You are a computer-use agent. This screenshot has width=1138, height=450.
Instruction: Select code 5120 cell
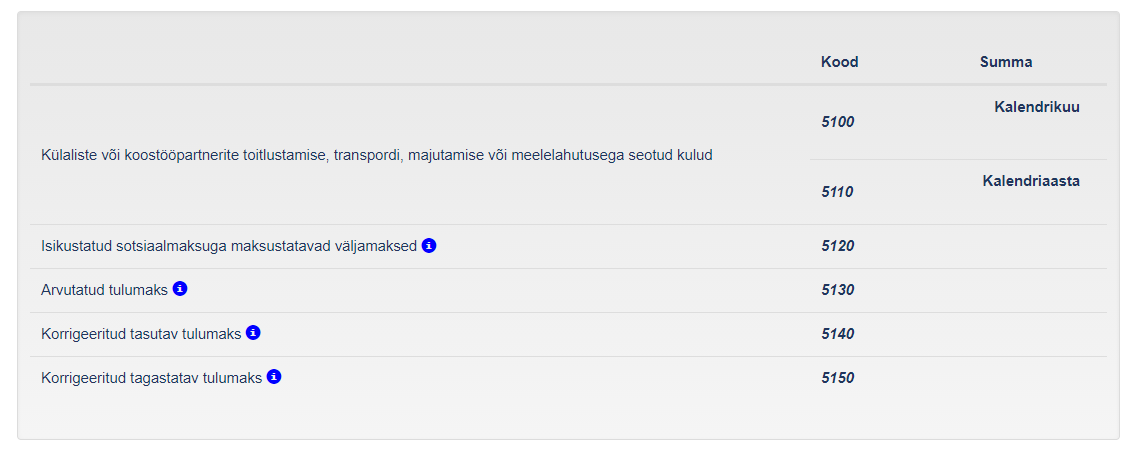pyautogui.click(x=837, y=246)
